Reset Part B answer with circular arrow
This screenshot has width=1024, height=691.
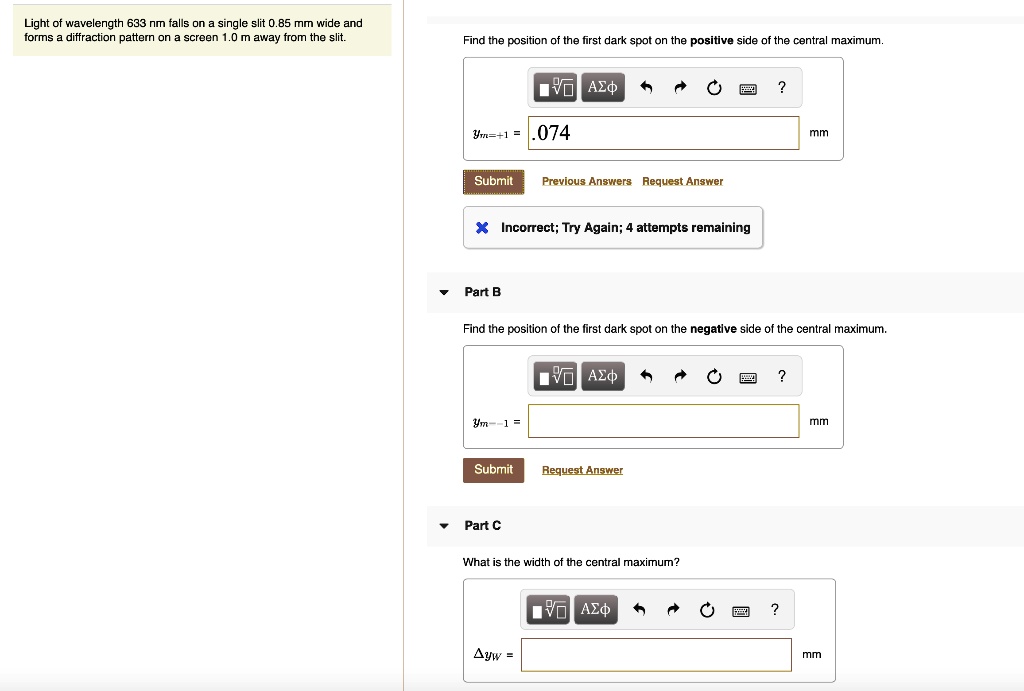coord(714,376)
